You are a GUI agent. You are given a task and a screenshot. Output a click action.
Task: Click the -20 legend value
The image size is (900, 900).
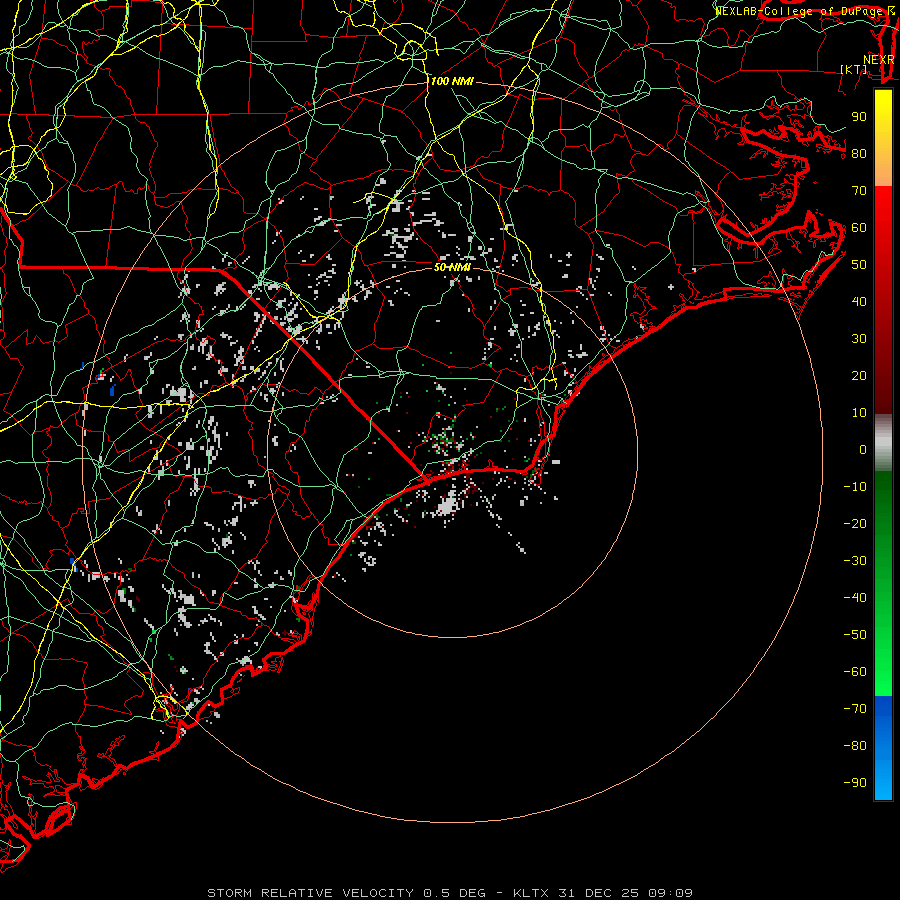coord(855,523)
